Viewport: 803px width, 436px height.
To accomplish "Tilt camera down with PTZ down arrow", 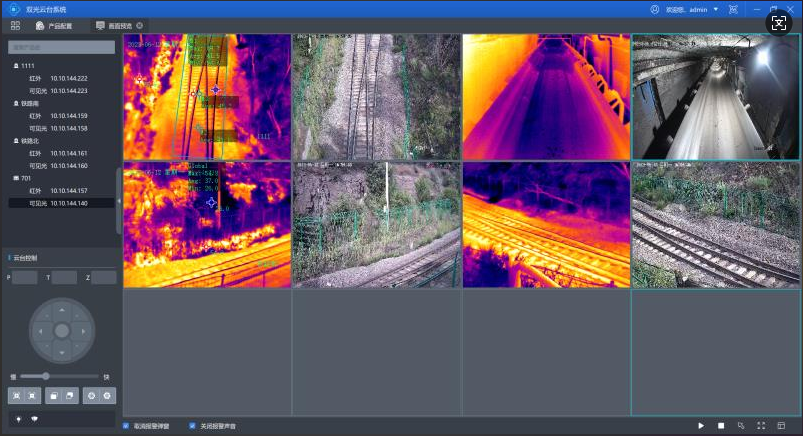I will click(62, 352).
